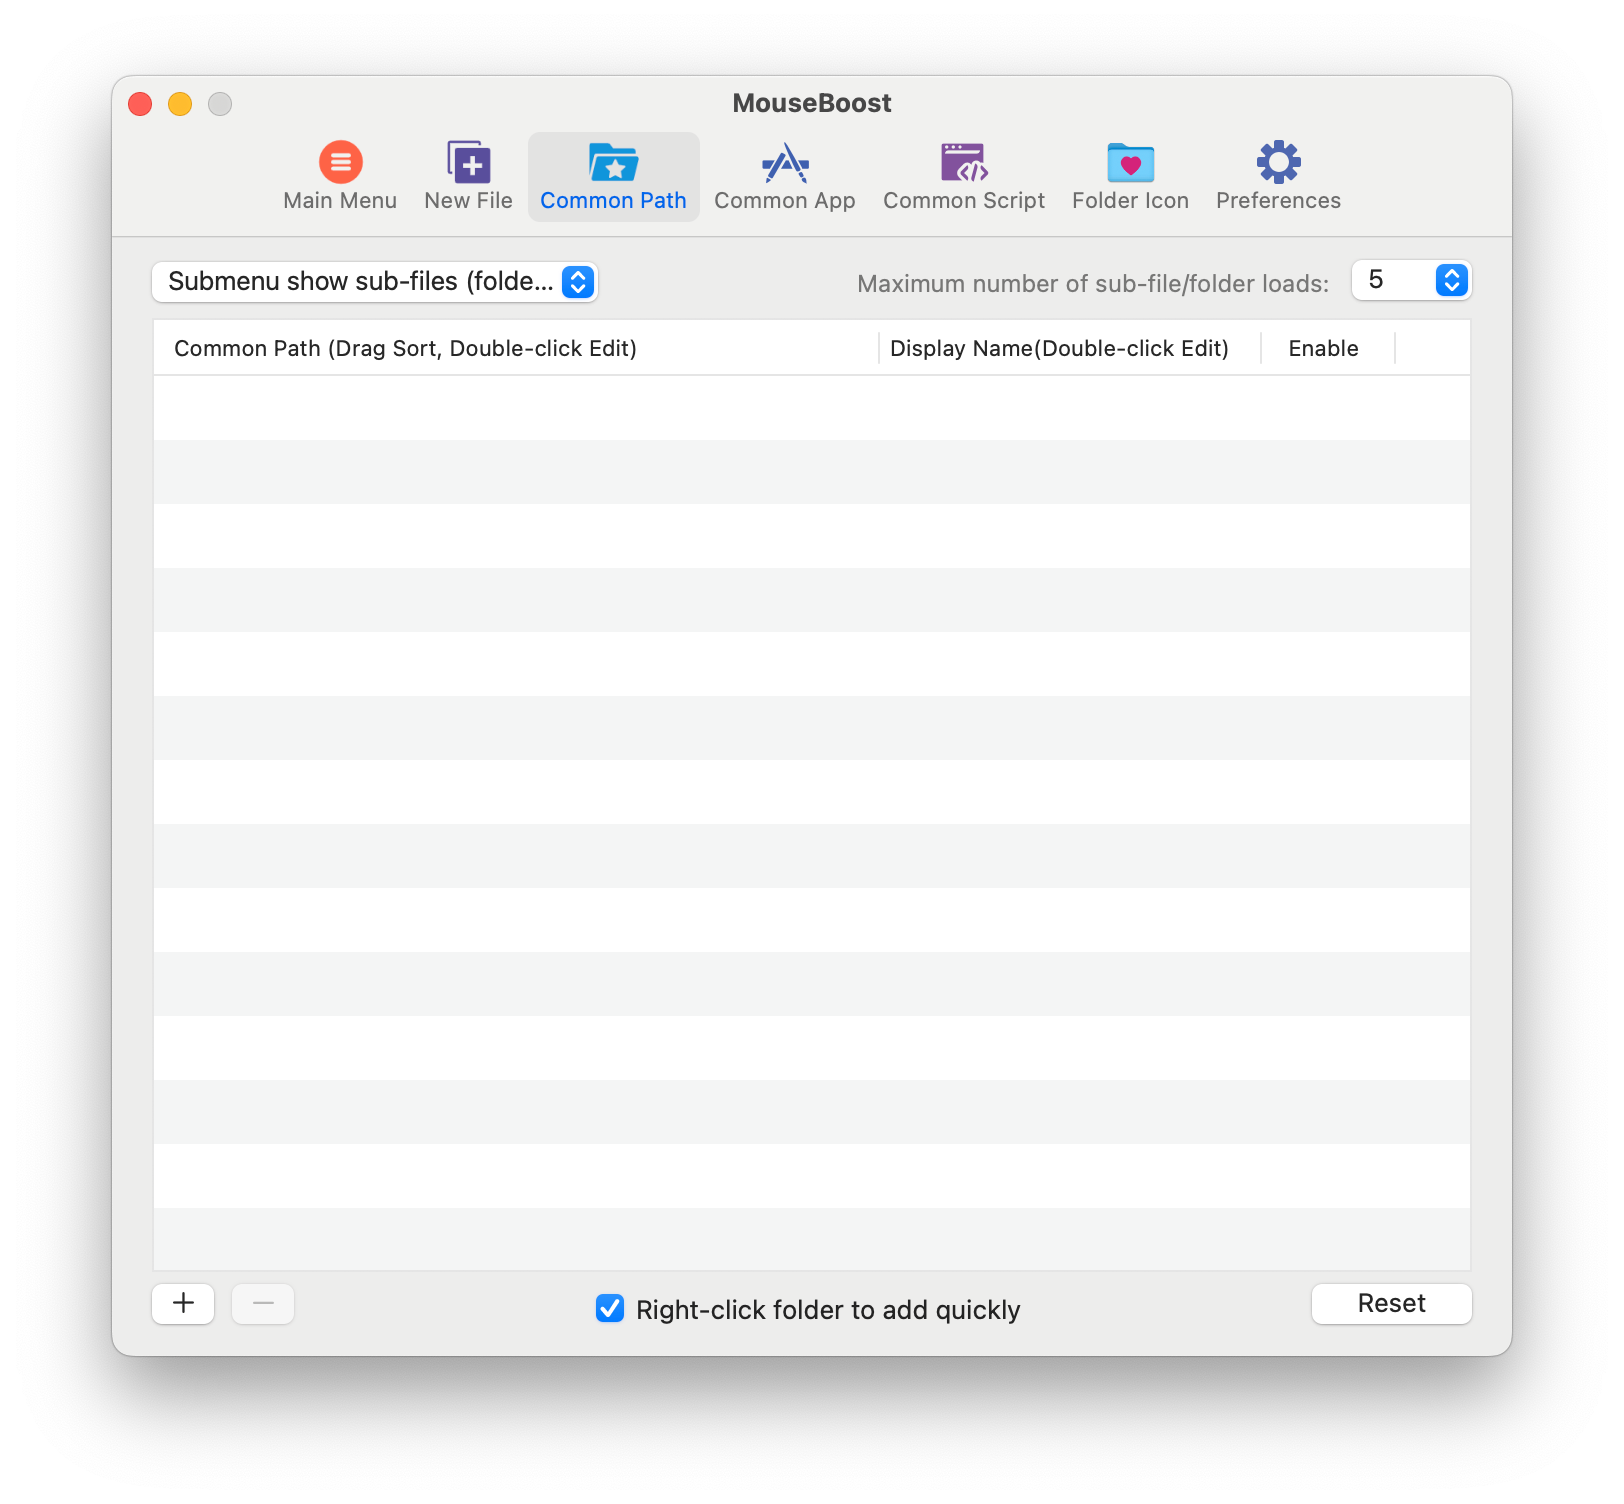Image resolution: width=1624 pixels, height=1504 pixels.
Task: Select the New File toolbar icon
Action: pyautogui.click(x=468, y=162)
